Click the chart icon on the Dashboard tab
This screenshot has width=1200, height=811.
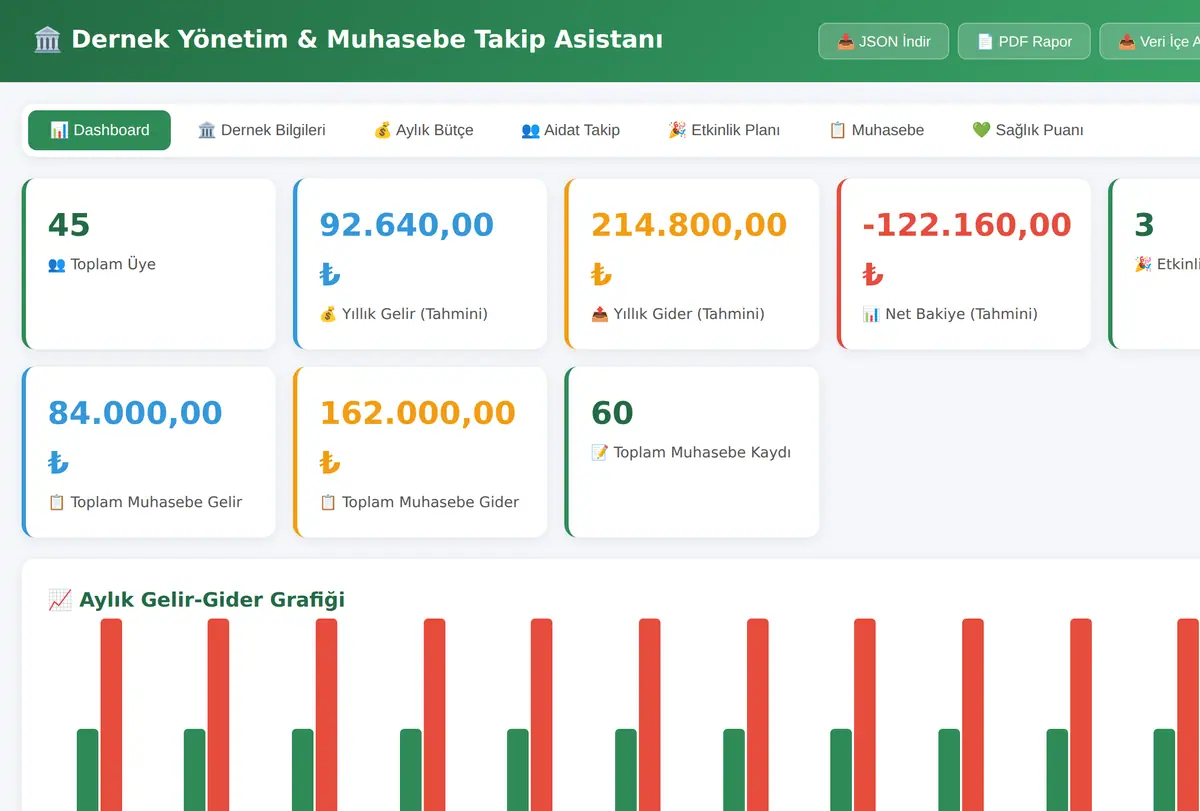tap(59, 130)
